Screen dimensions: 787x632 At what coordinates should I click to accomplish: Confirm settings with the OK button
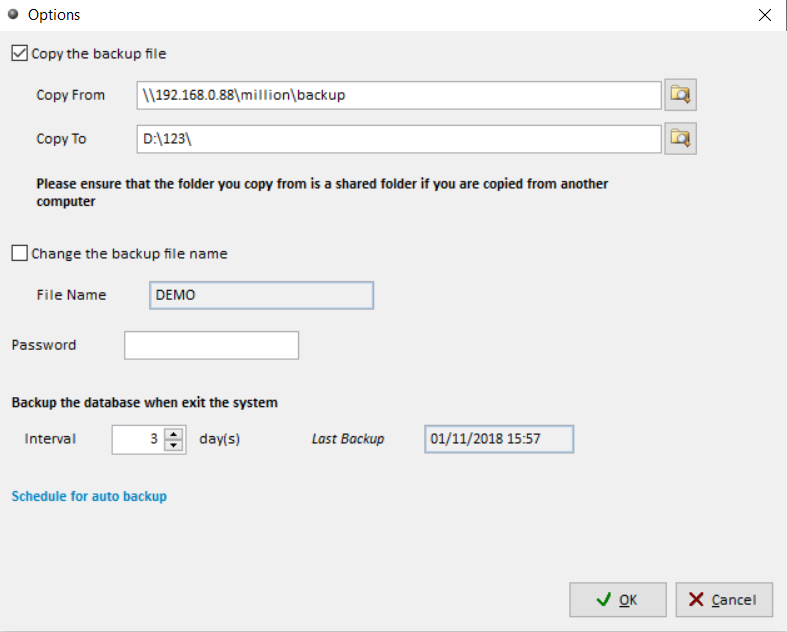pyautogui.click(x=617, y=600)
